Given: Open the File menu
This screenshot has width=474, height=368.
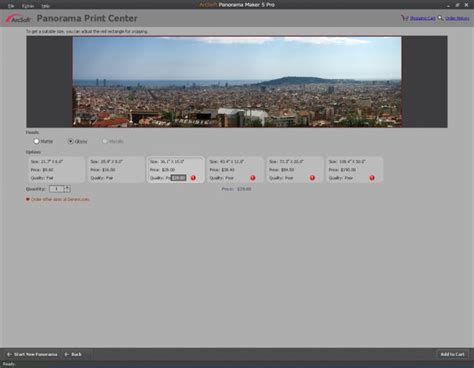Looking at the screenshot, I should pos(11,6).
